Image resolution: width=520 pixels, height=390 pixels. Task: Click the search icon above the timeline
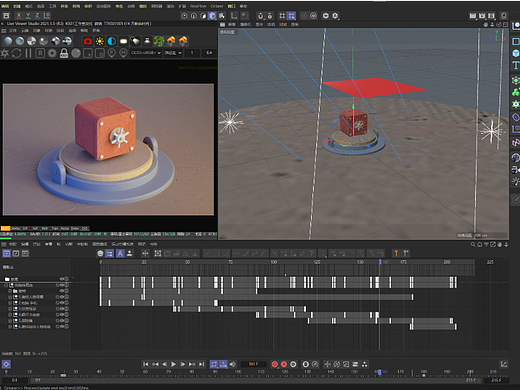[x=473, y=244]
